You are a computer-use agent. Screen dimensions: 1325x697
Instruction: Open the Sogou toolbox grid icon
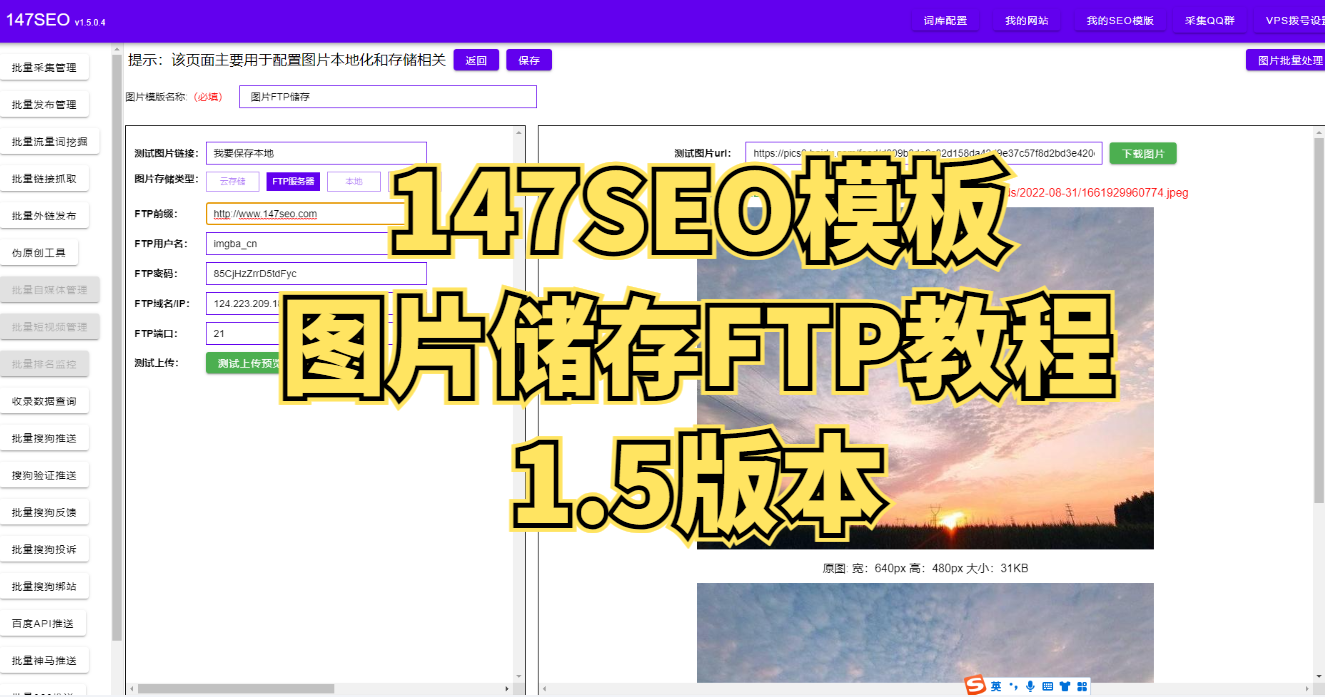pos(1081,686)
